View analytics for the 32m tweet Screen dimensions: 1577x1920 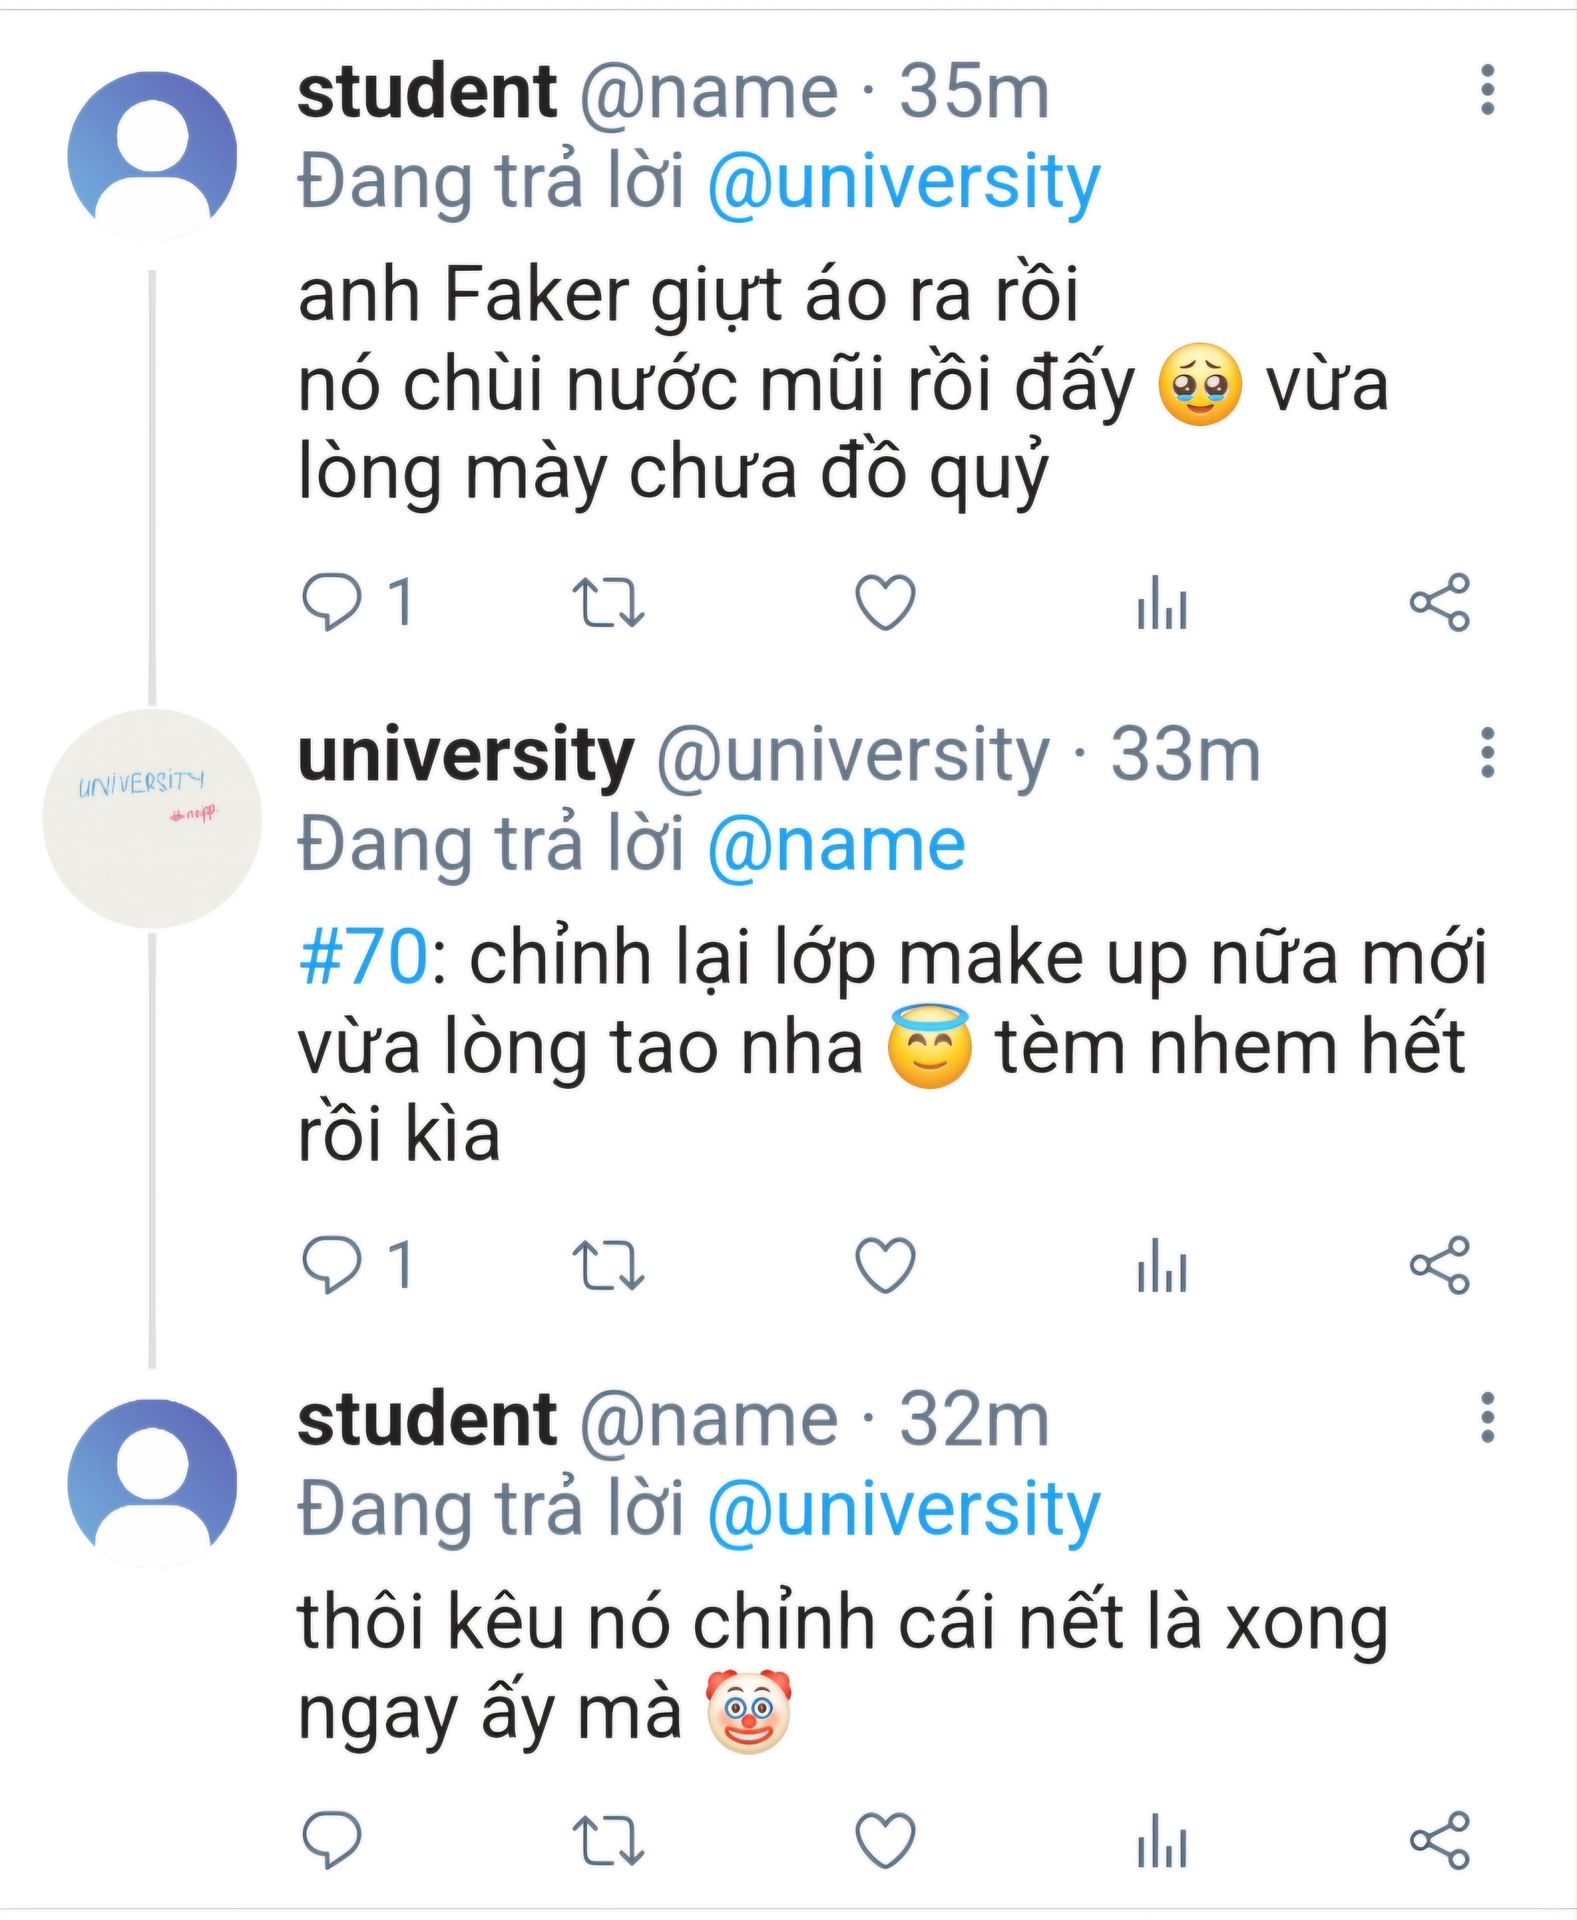1162,1840
